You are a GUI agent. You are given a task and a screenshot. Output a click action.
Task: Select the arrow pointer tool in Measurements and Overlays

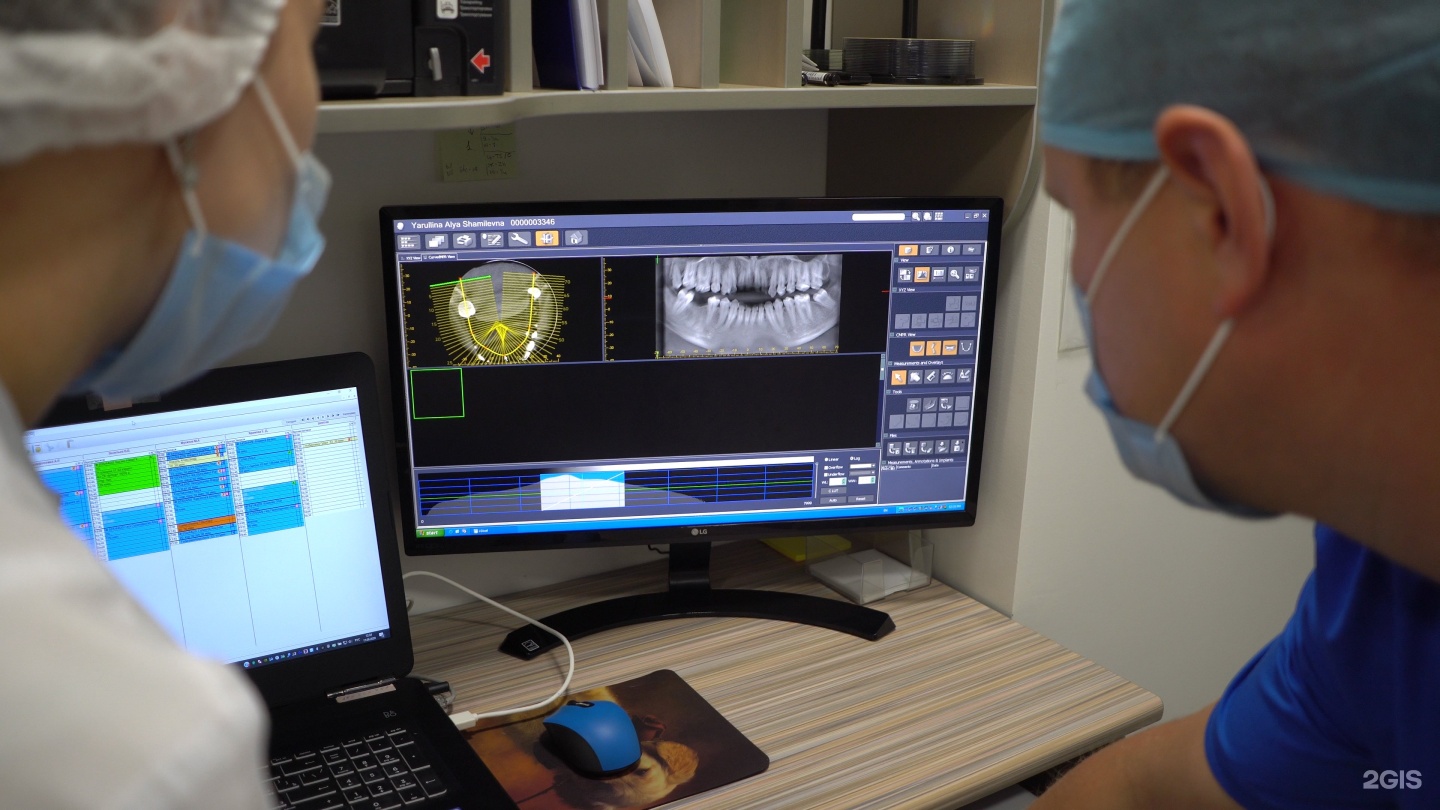[x=899, y=376]
